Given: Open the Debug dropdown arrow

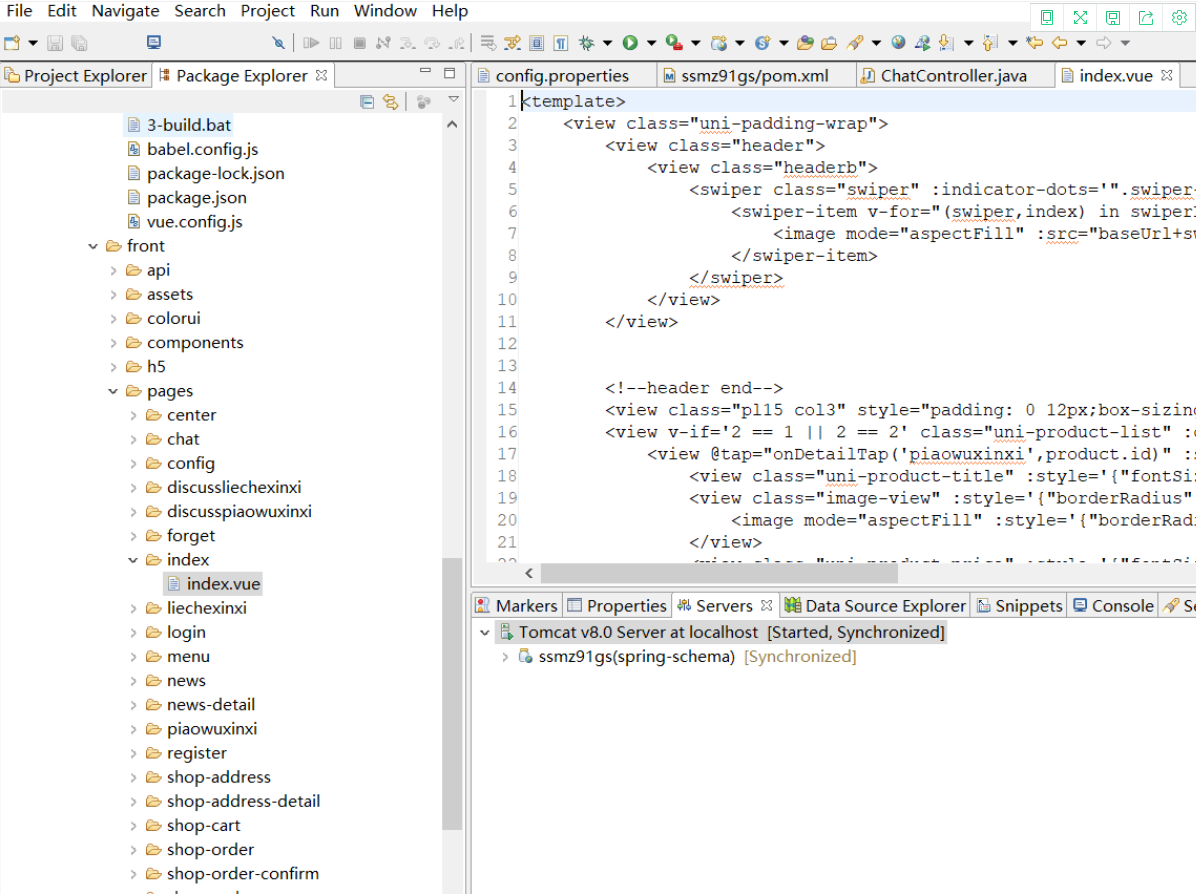Looking at the screenshot, I should tap(607, 43).
